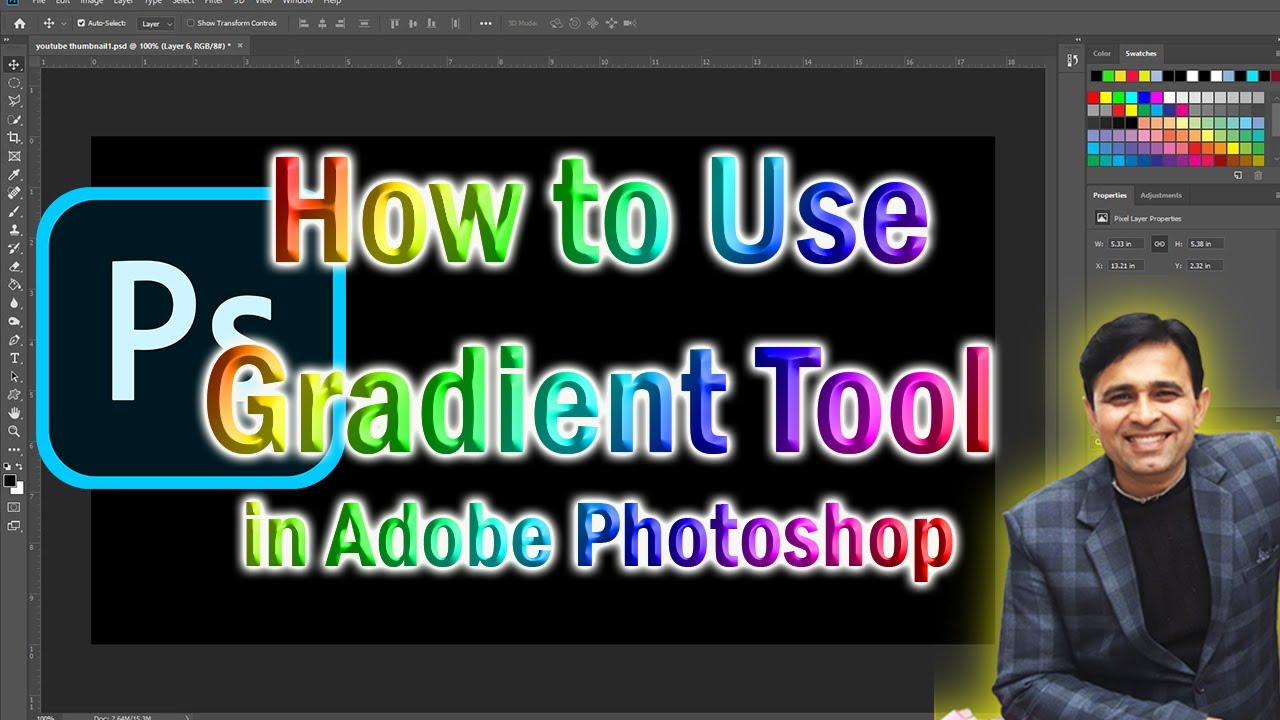Screen dimensions: 1280x720
Task: Select the Sponge tool
Action: pos(14,322)
